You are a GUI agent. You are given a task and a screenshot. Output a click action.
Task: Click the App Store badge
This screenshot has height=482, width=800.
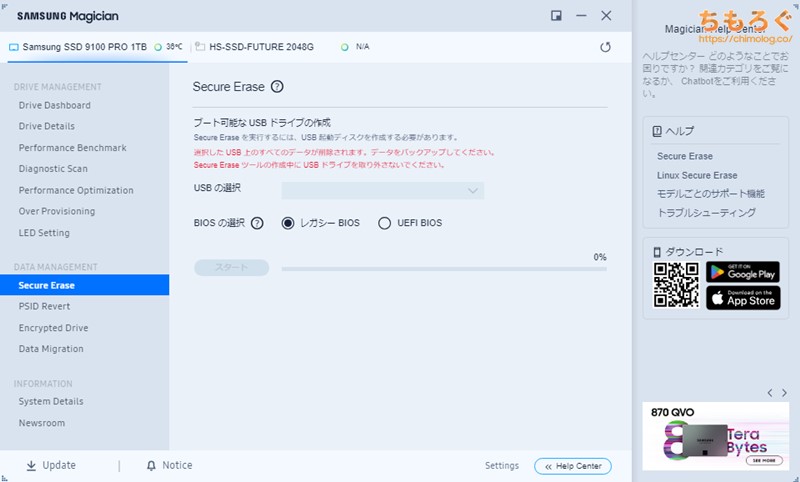point(743,298)
